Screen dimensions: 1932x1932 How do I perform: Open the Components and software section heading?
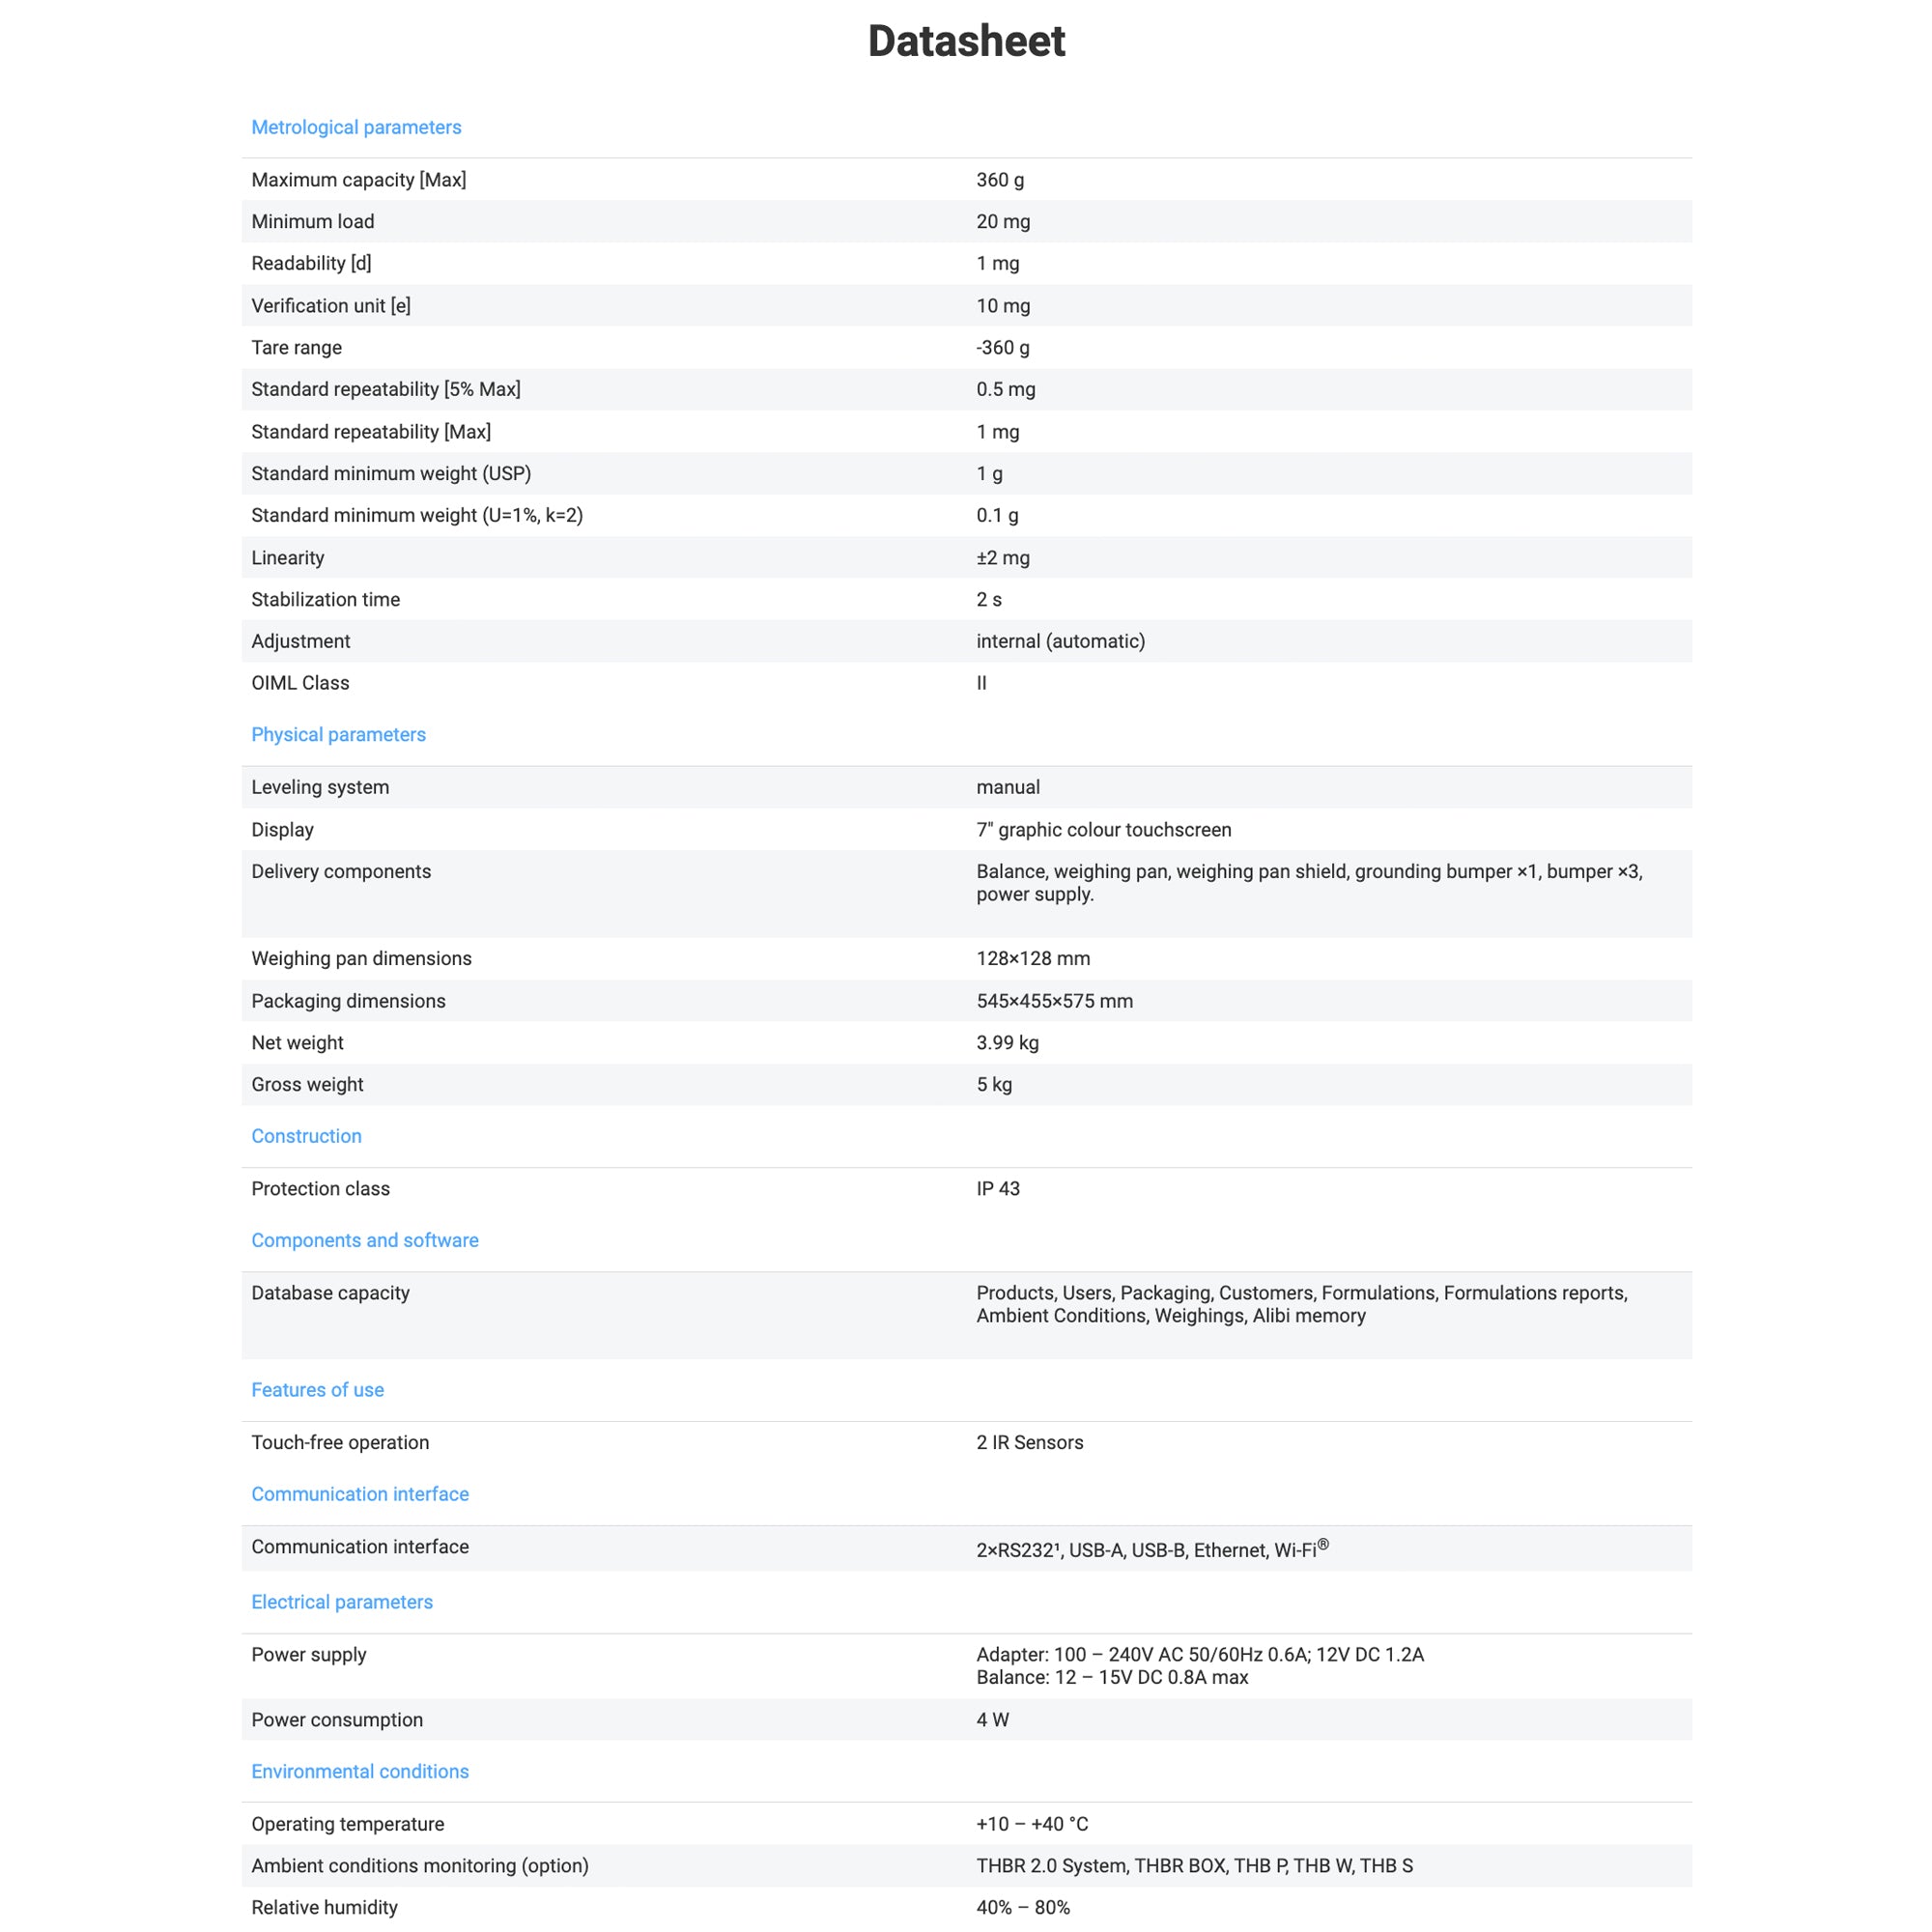click(364, 1240)
